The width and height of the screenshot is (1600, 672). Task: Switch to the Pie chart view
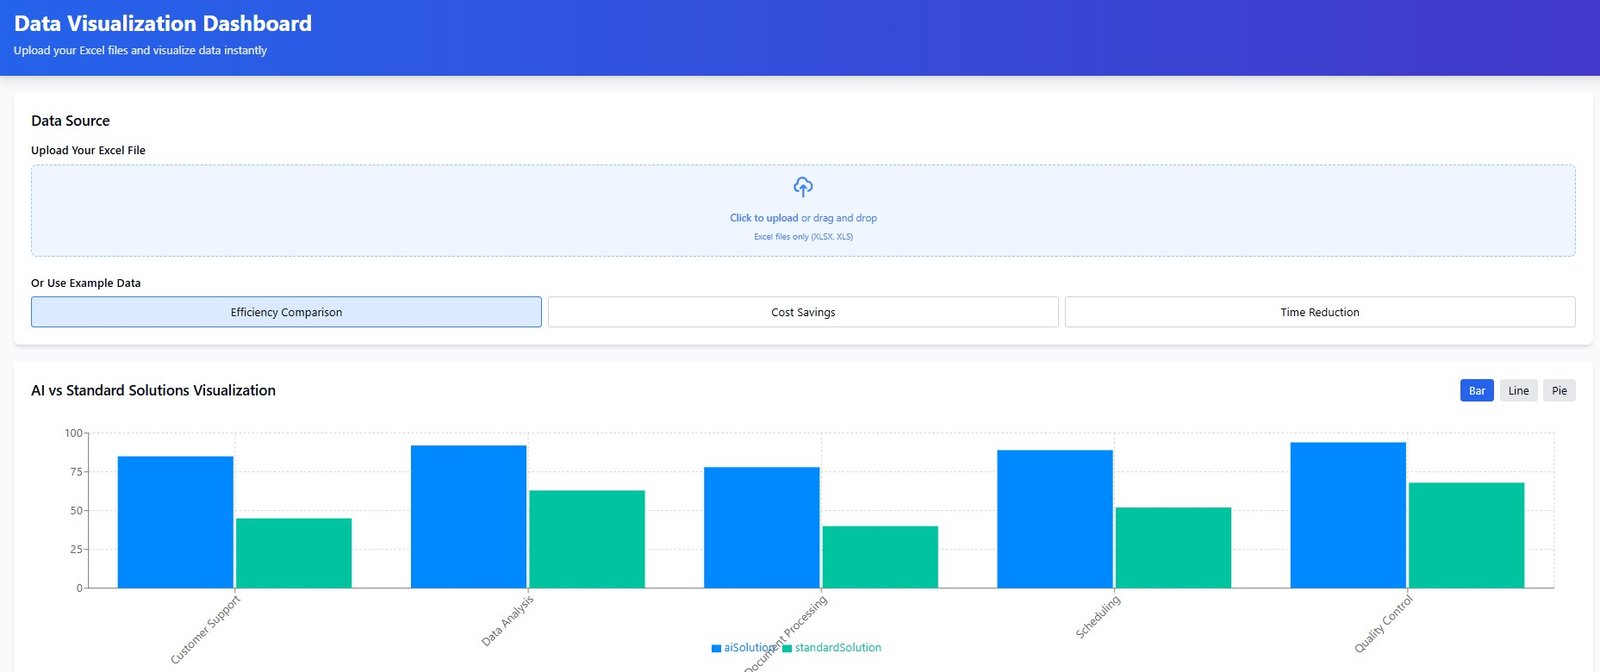(x=1559, y=391)
